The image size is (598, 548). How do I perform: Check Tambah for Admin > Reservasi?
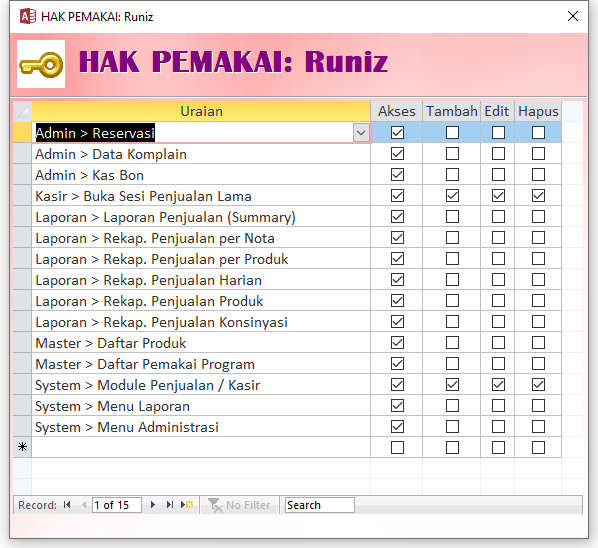452,133
